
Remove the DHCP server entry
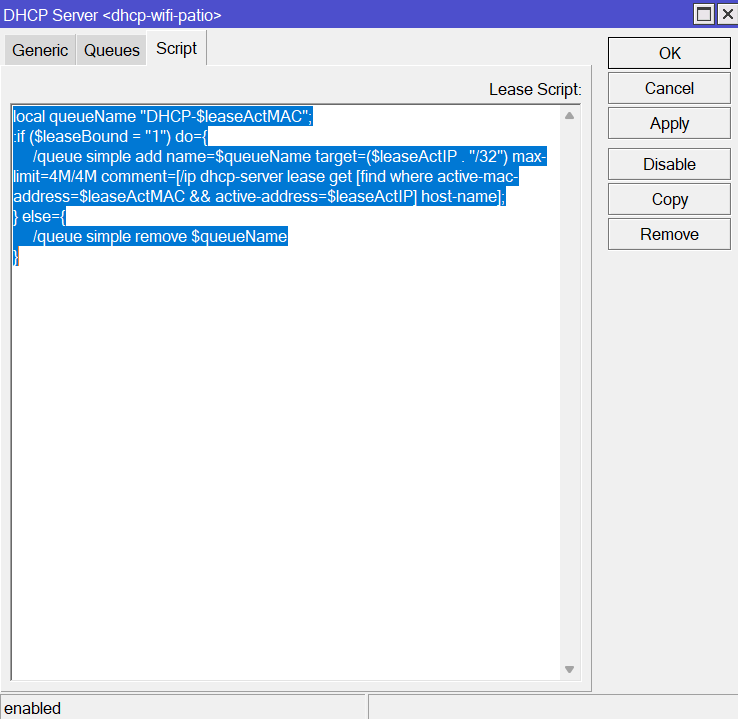point(669,234)
